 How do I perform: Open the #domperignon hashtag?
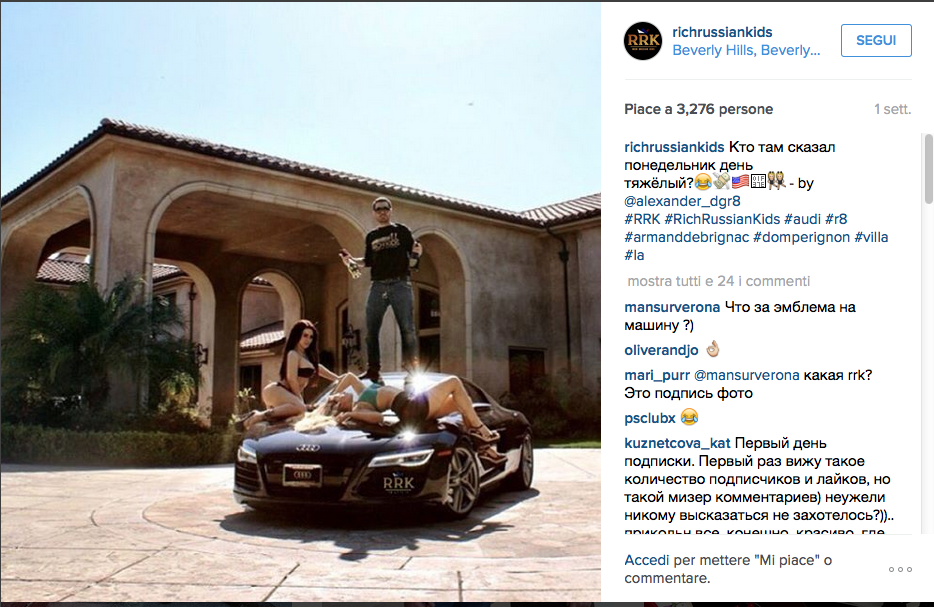(801, 237)
